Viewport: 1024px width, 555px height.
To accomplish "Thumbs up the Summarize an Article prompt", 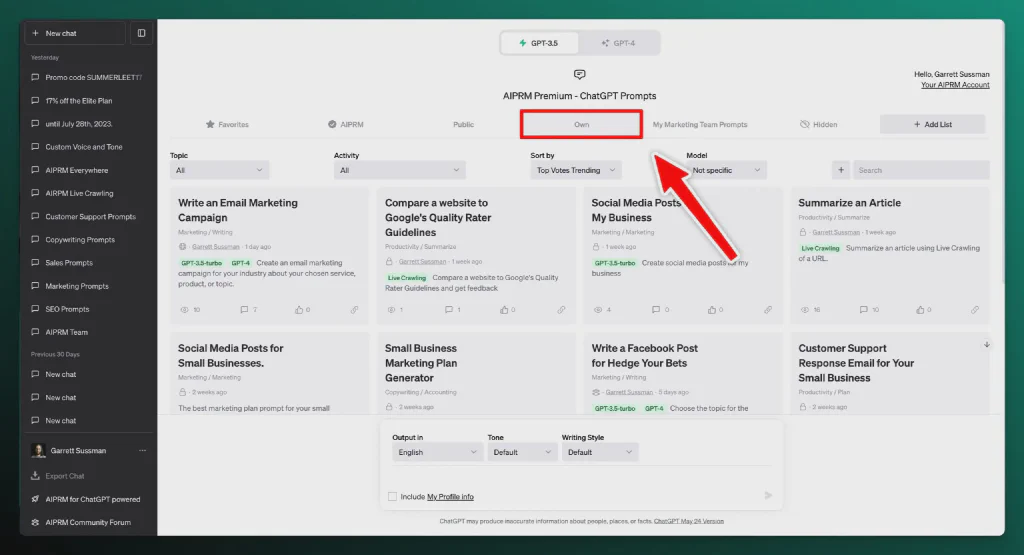I will click(x=920, y=309).
